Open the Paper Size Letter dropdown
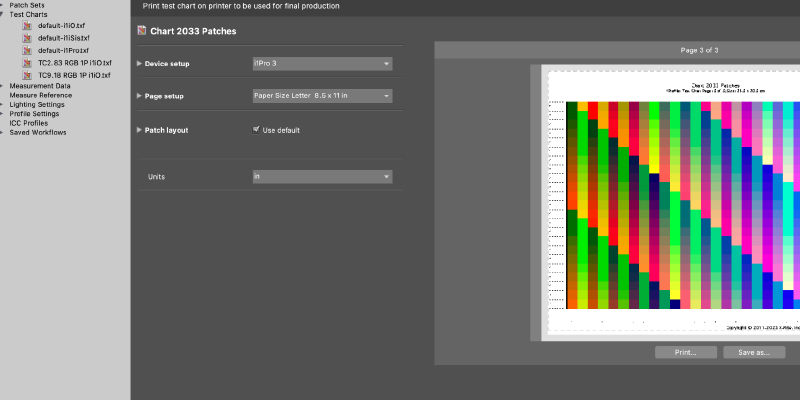Image resolution: width=800 pixels, height=400 pixels. (322, 96)
